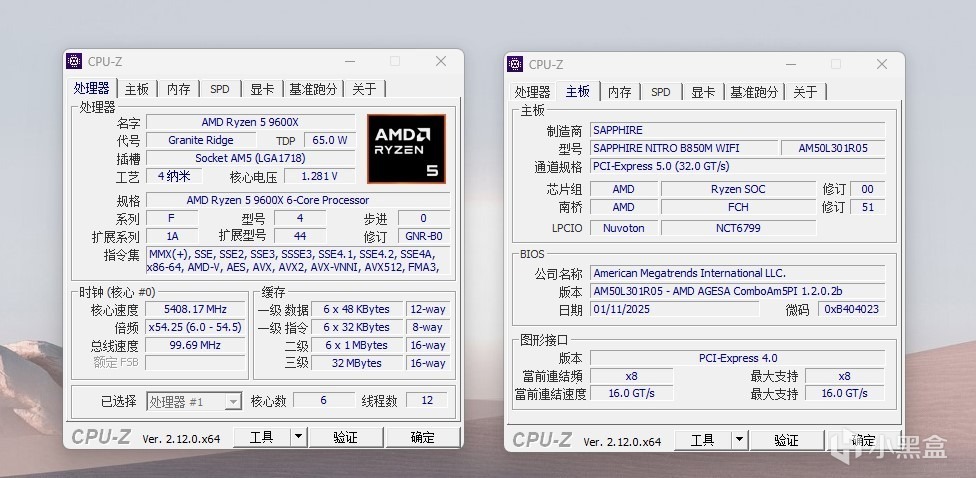This screenshot has width=976, height=478.
Task: Click the 6-Core Processor specification field
Action: (298, 200)
